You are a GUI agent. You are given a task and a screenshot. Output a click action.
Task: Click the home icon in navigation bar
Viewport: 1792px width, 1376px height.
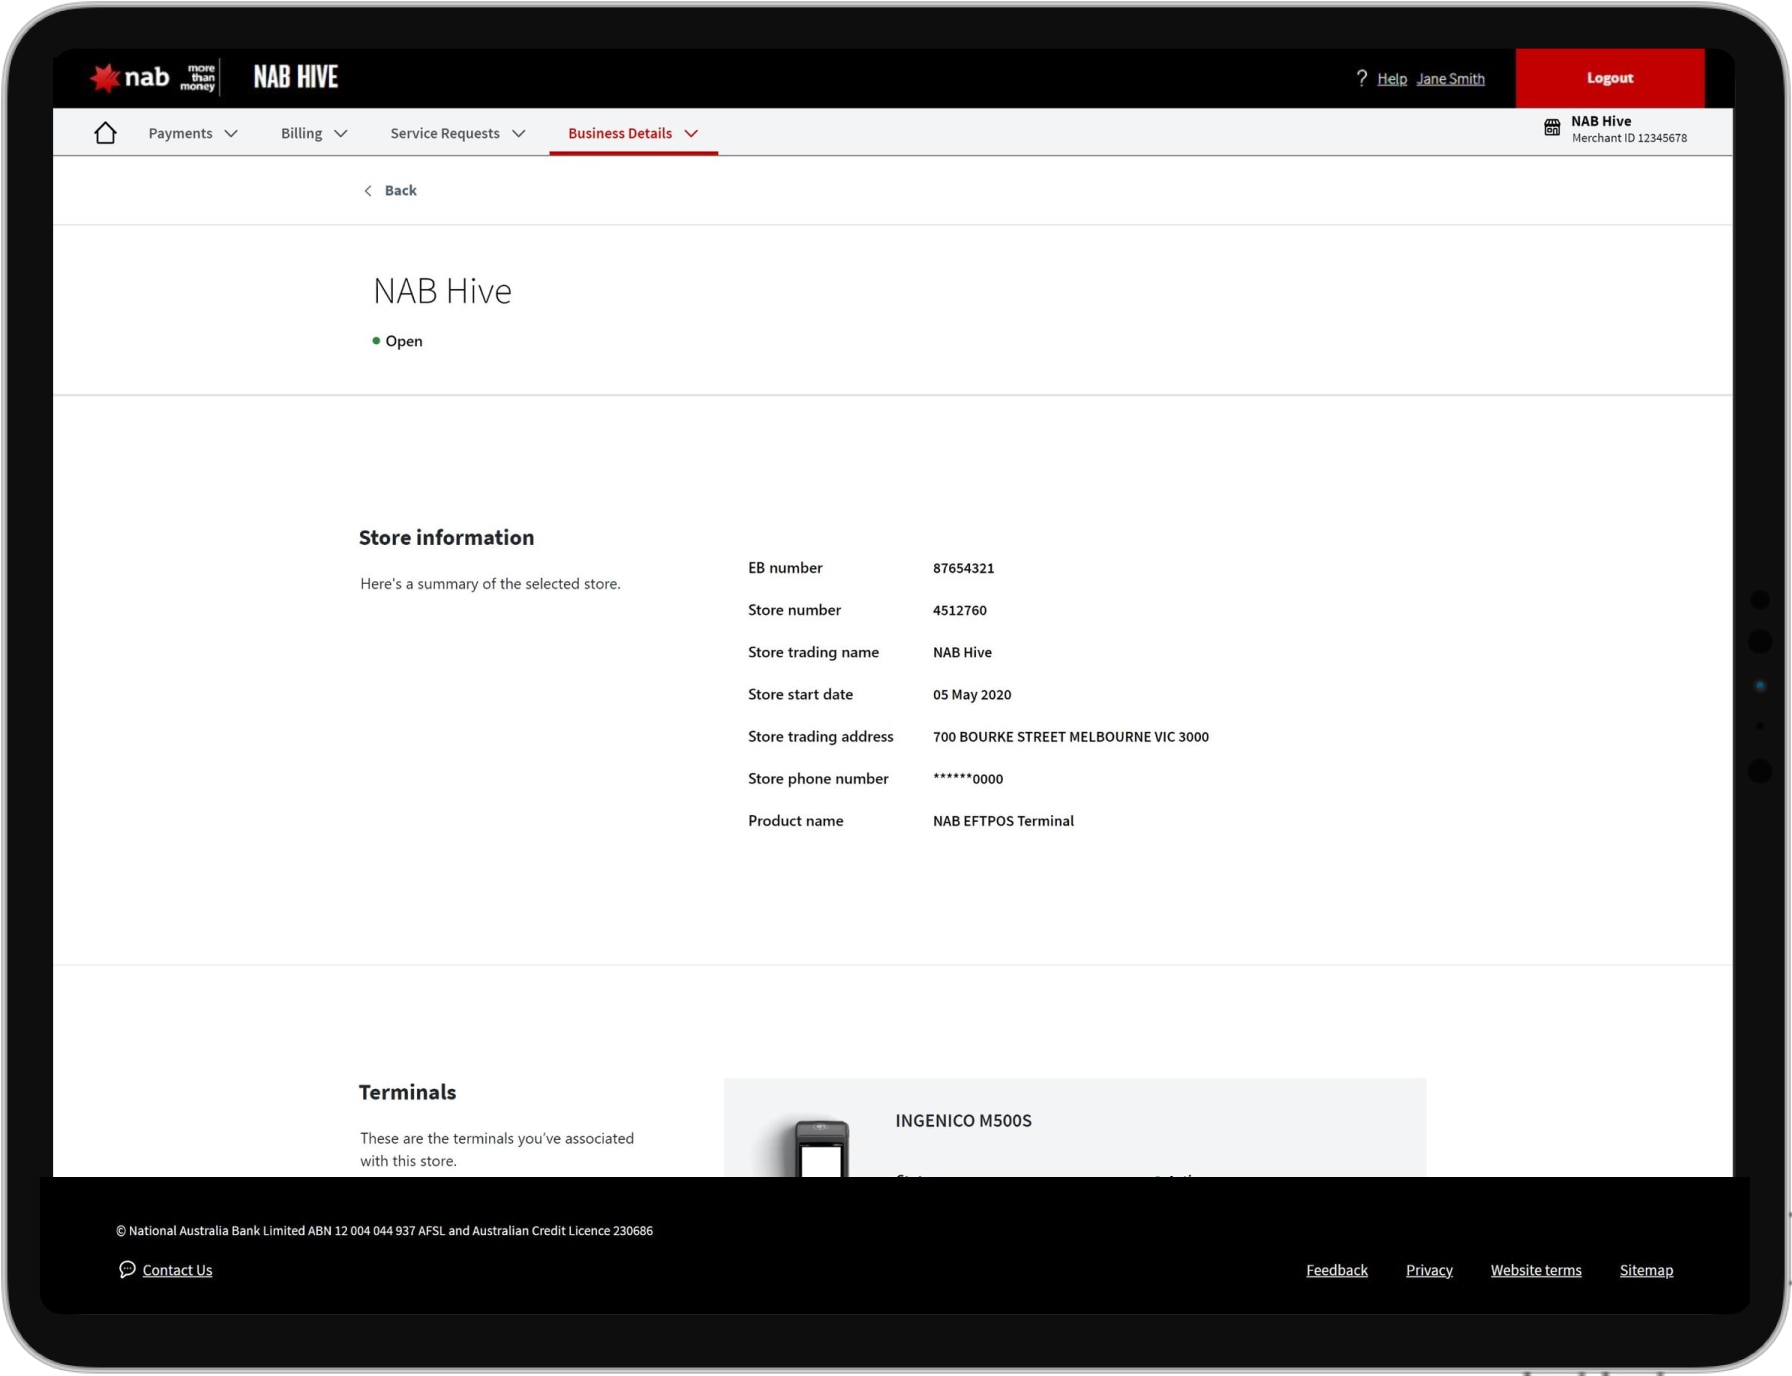coord(105,133)
